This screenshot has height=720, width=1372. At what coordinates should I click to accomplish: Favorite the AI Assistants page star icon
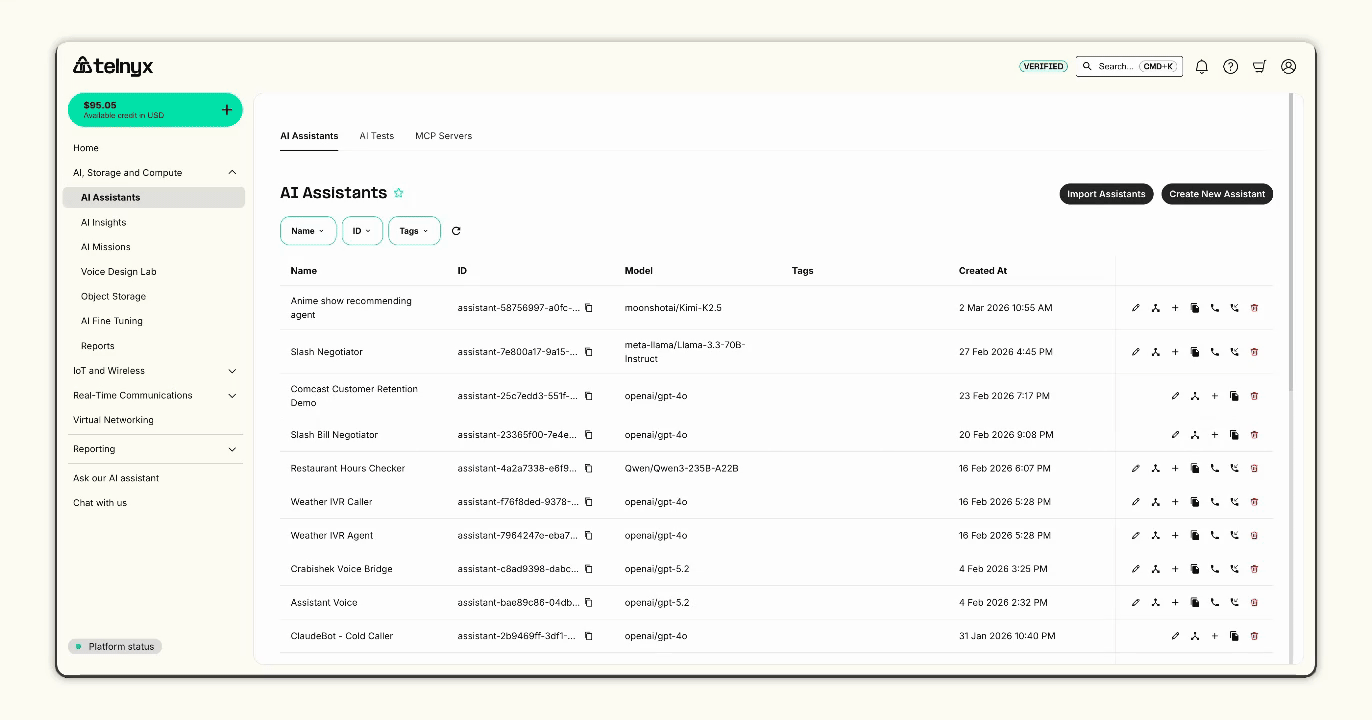pyautogui.click(x=399, y=193)
